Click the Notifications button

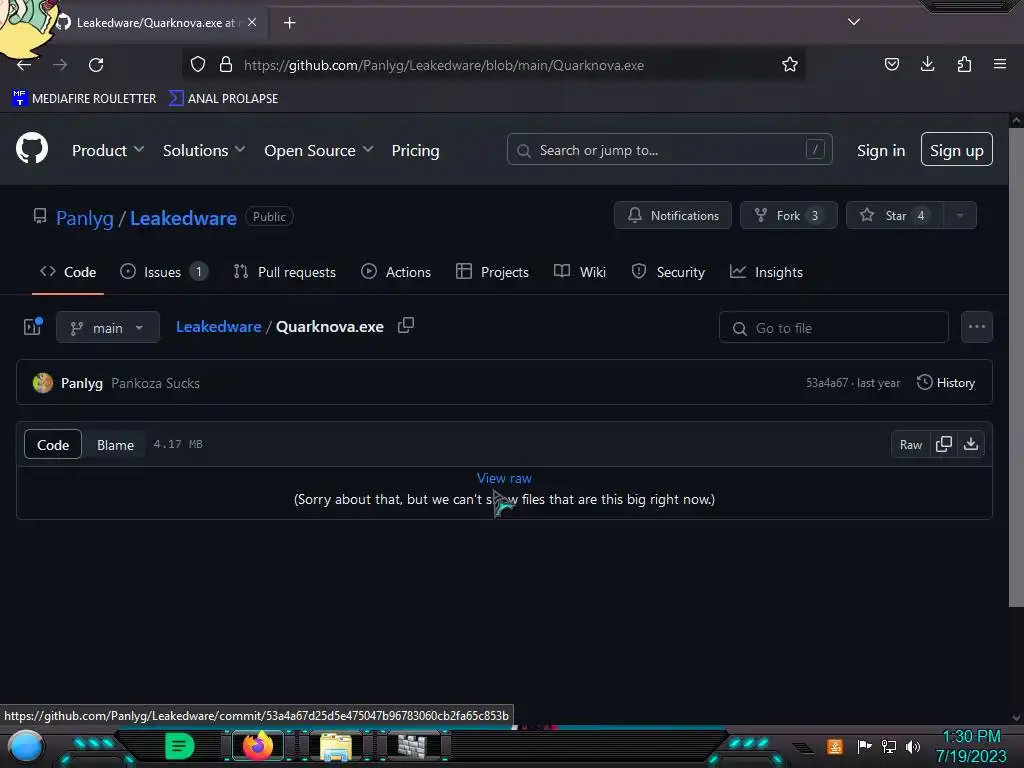pos(673,216)
